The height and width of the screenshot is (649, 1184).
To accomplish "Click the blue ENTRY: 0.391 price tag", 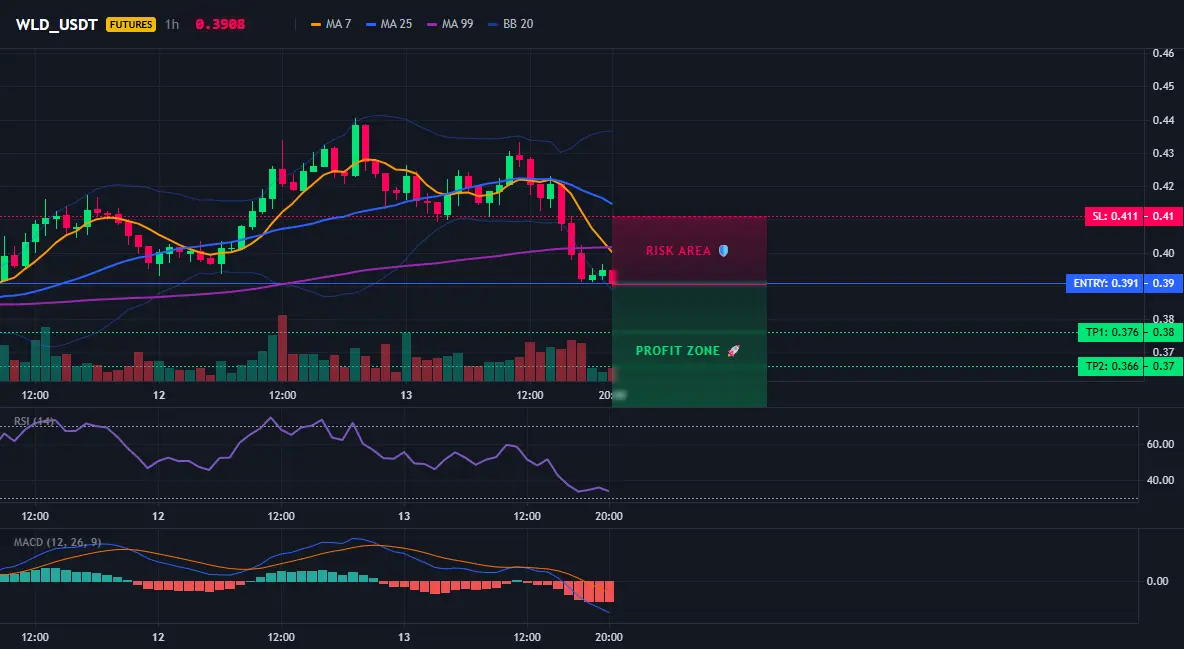I will pos(1104,284).
